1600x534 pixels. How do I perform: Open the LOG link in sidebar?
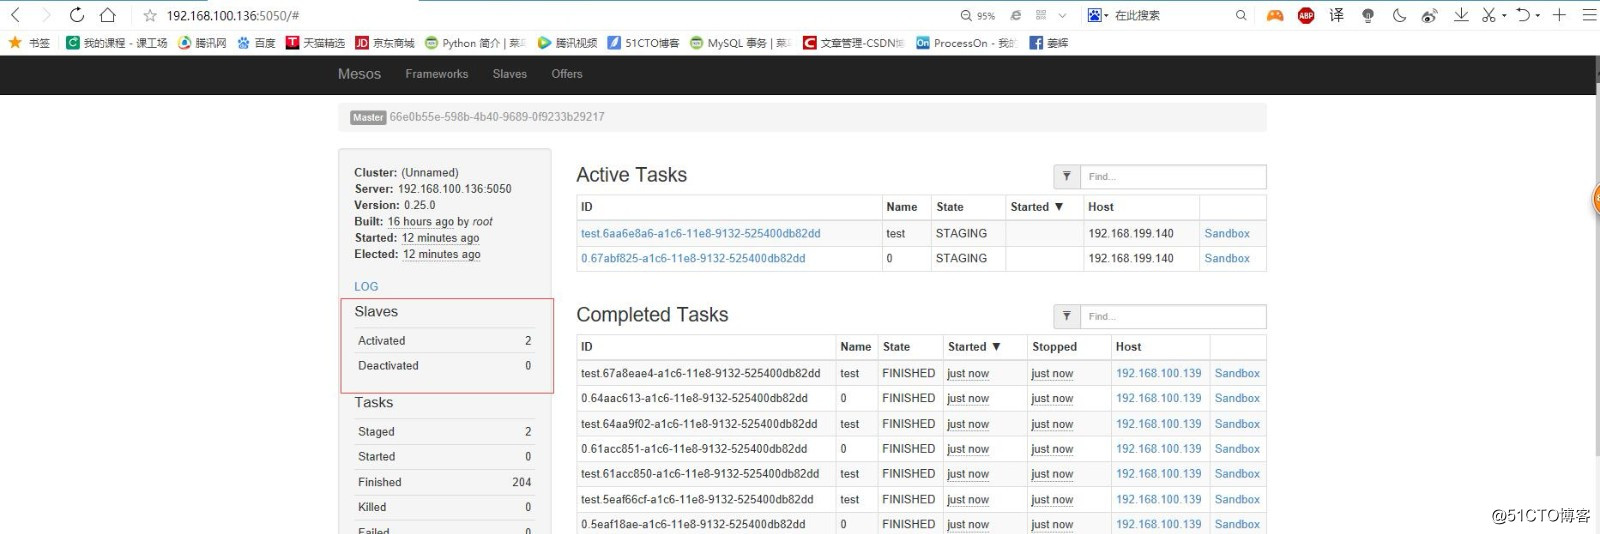366,286
